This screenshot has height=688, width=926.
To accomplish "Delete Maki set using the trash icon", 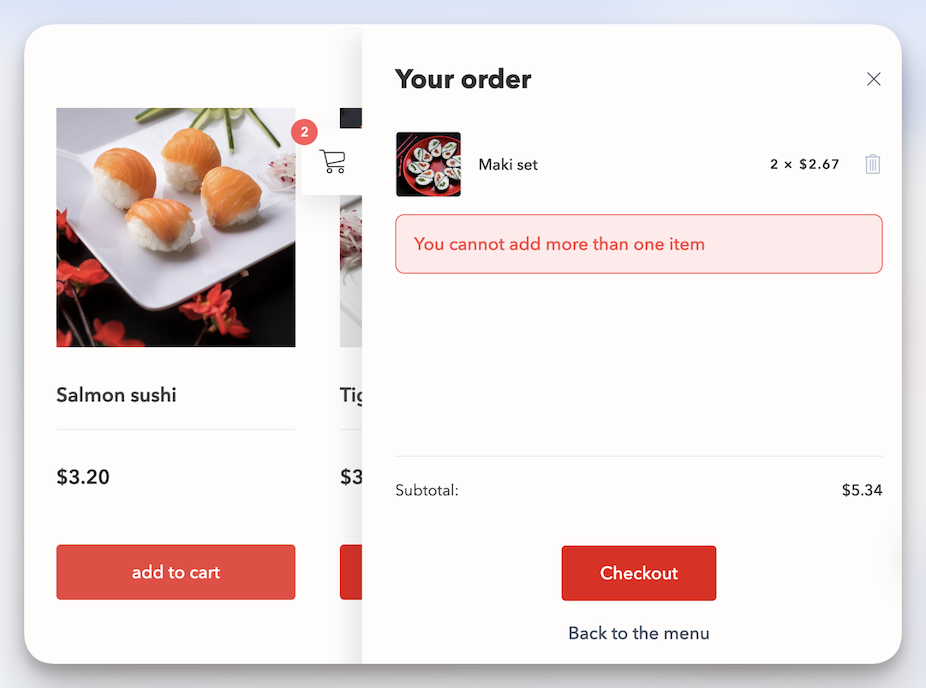I will tap(872, 164).
